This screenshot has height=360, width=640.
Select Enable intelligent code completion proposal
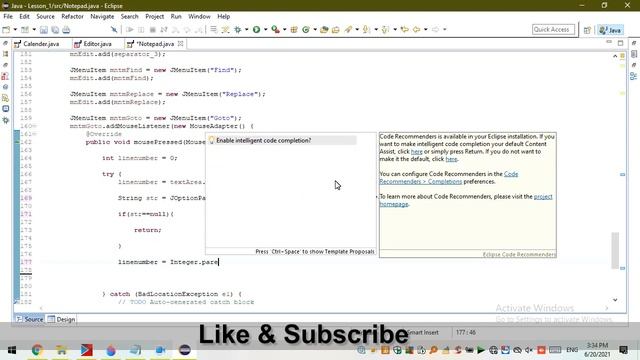(x=282, y=140)
